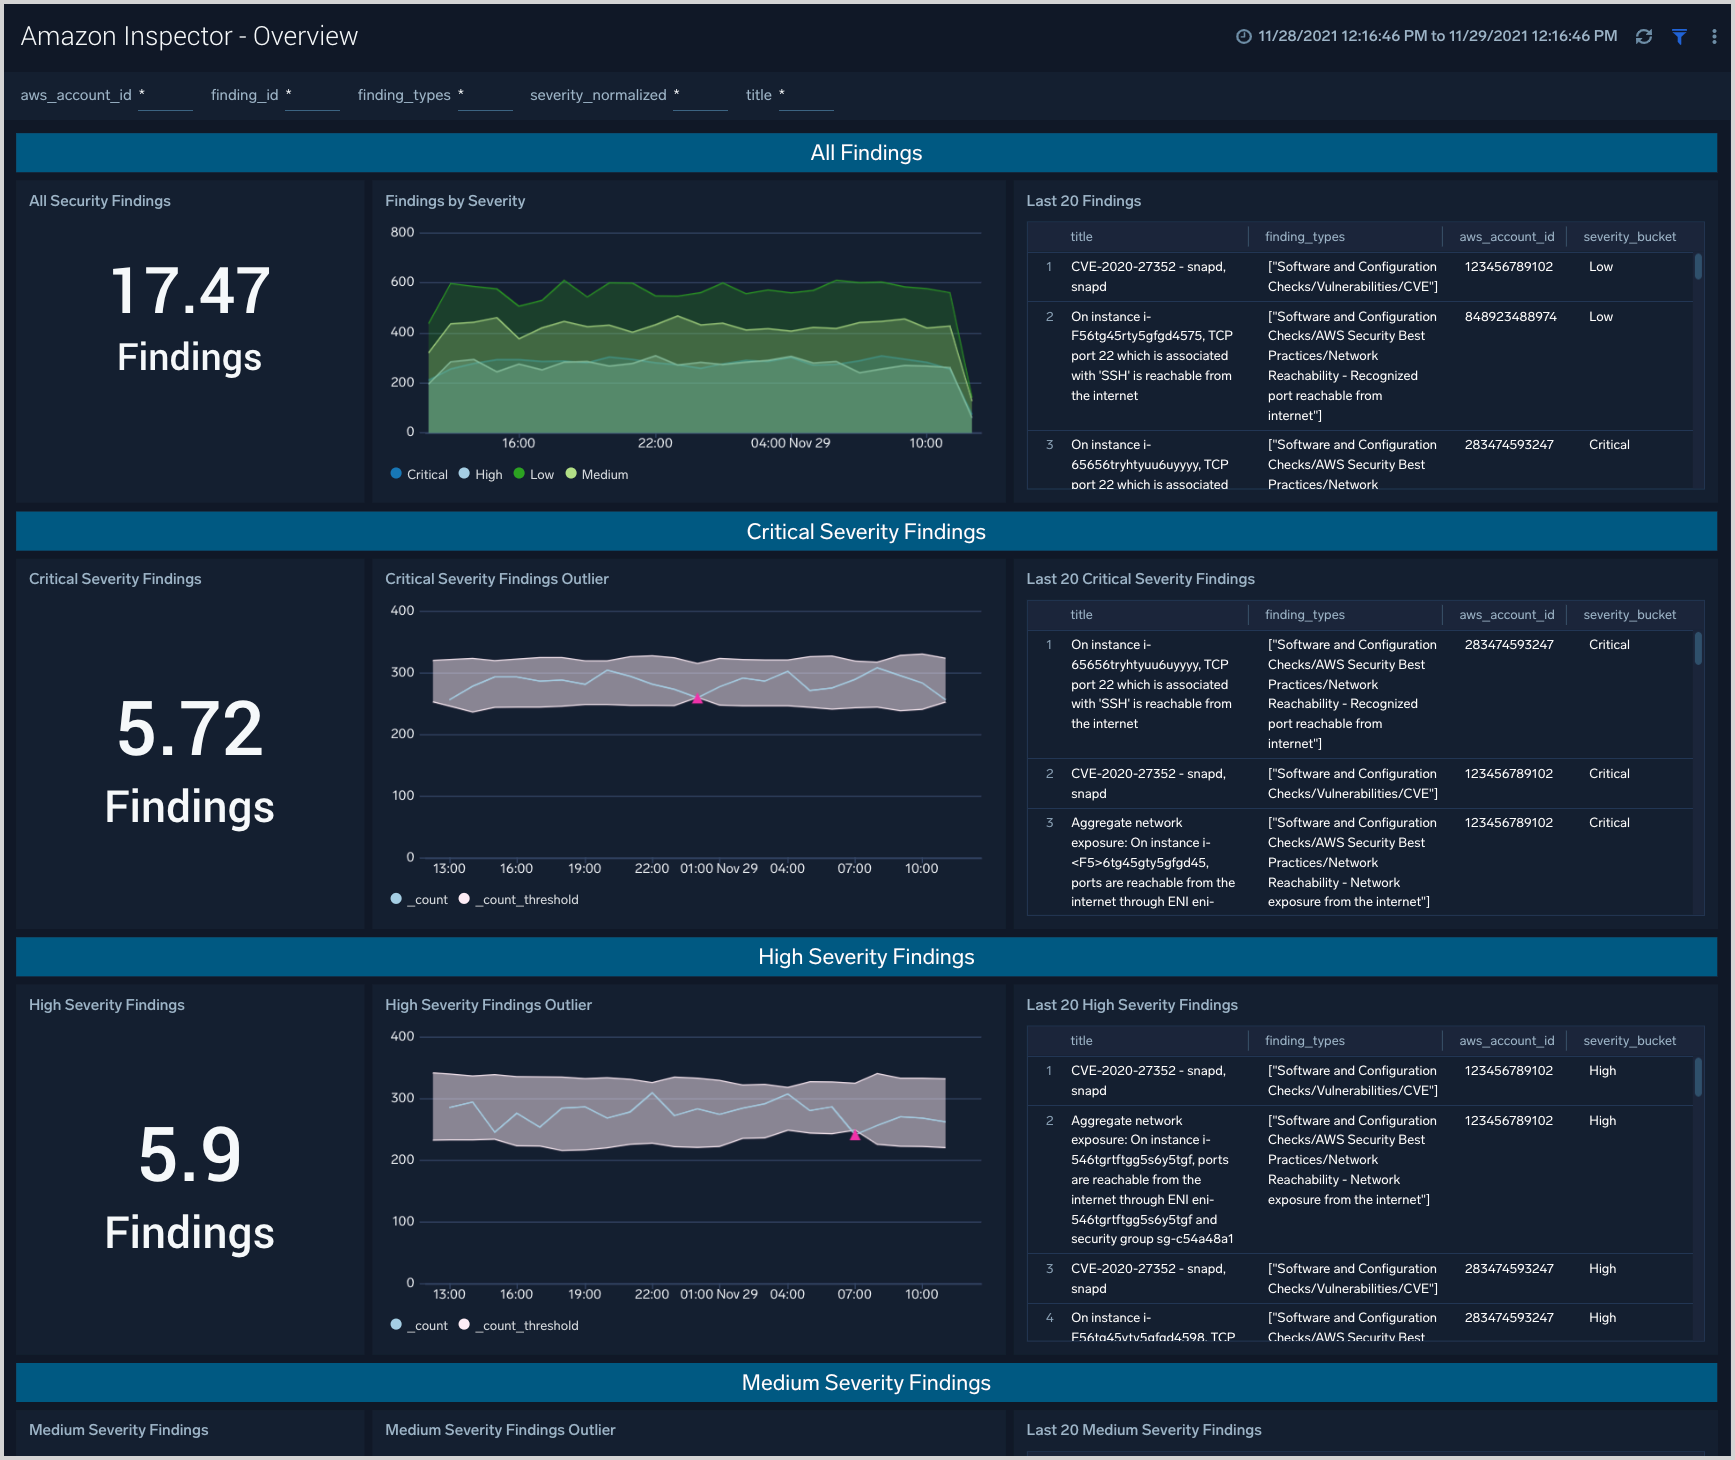This screenshot has width=1735, height=1460.
Task: Sort Last 20 Critical findings by title
Action: click(1081, 615)
